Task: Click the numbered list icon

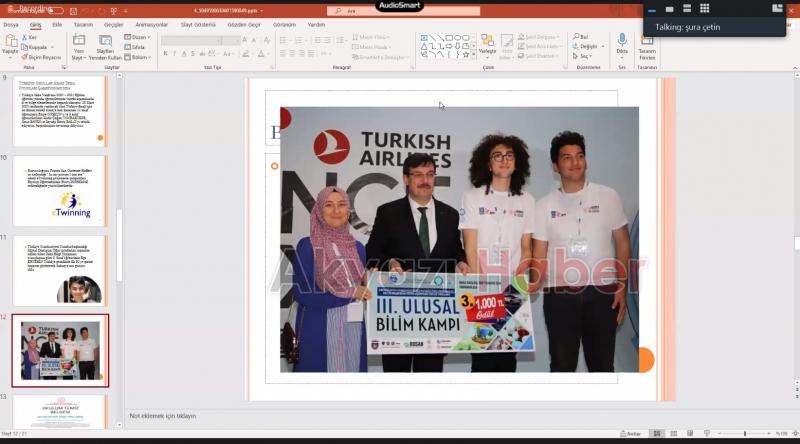Action: coord(300,40)
